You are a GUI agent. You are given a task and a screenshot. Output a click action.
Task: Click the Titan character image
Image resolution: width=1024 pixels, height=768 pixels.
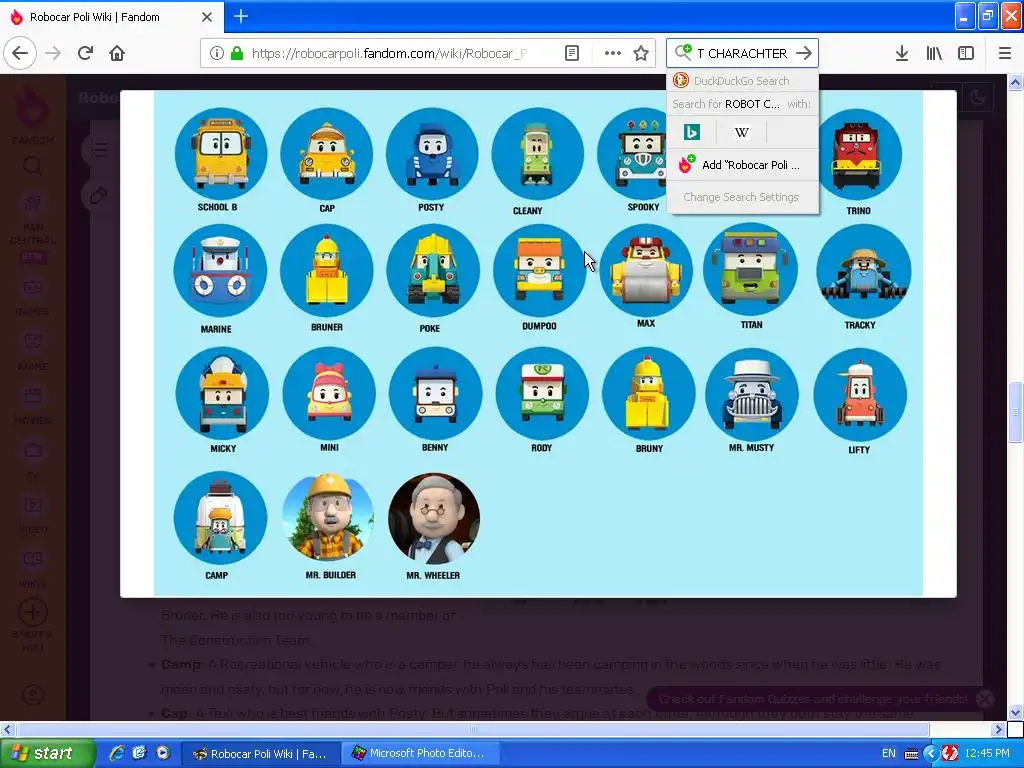750,269
